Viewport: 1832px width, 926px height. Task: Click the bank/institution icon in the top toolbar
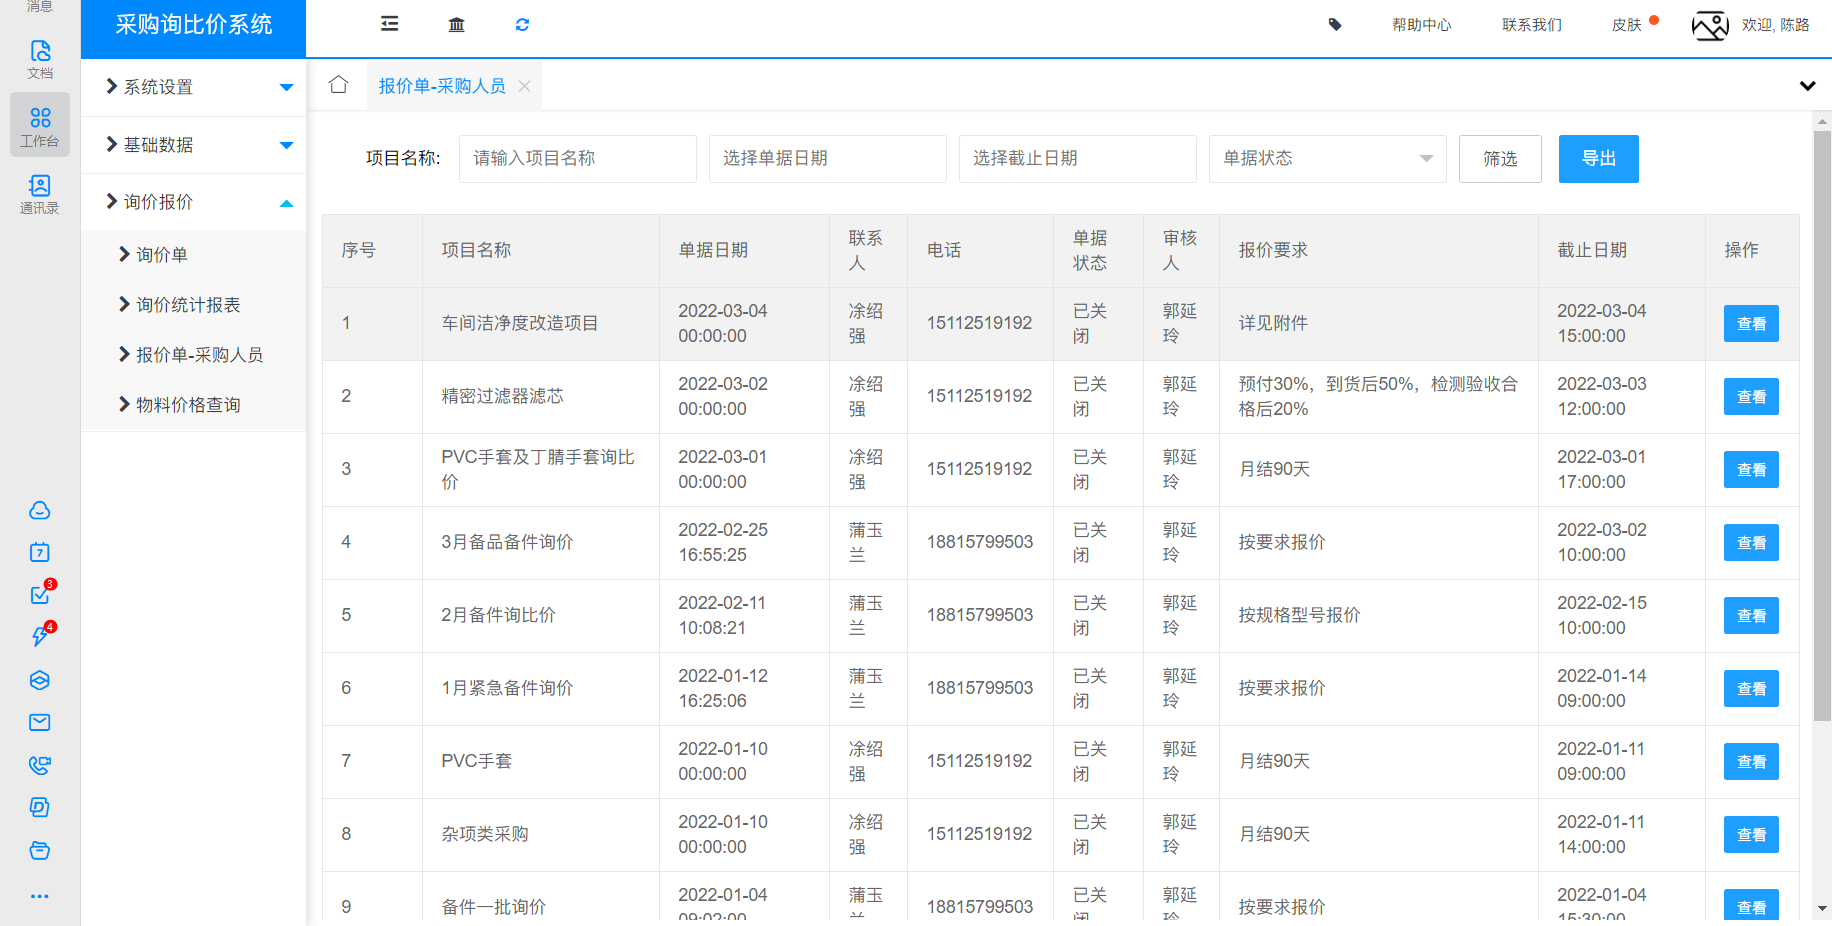tap(456, 23)
